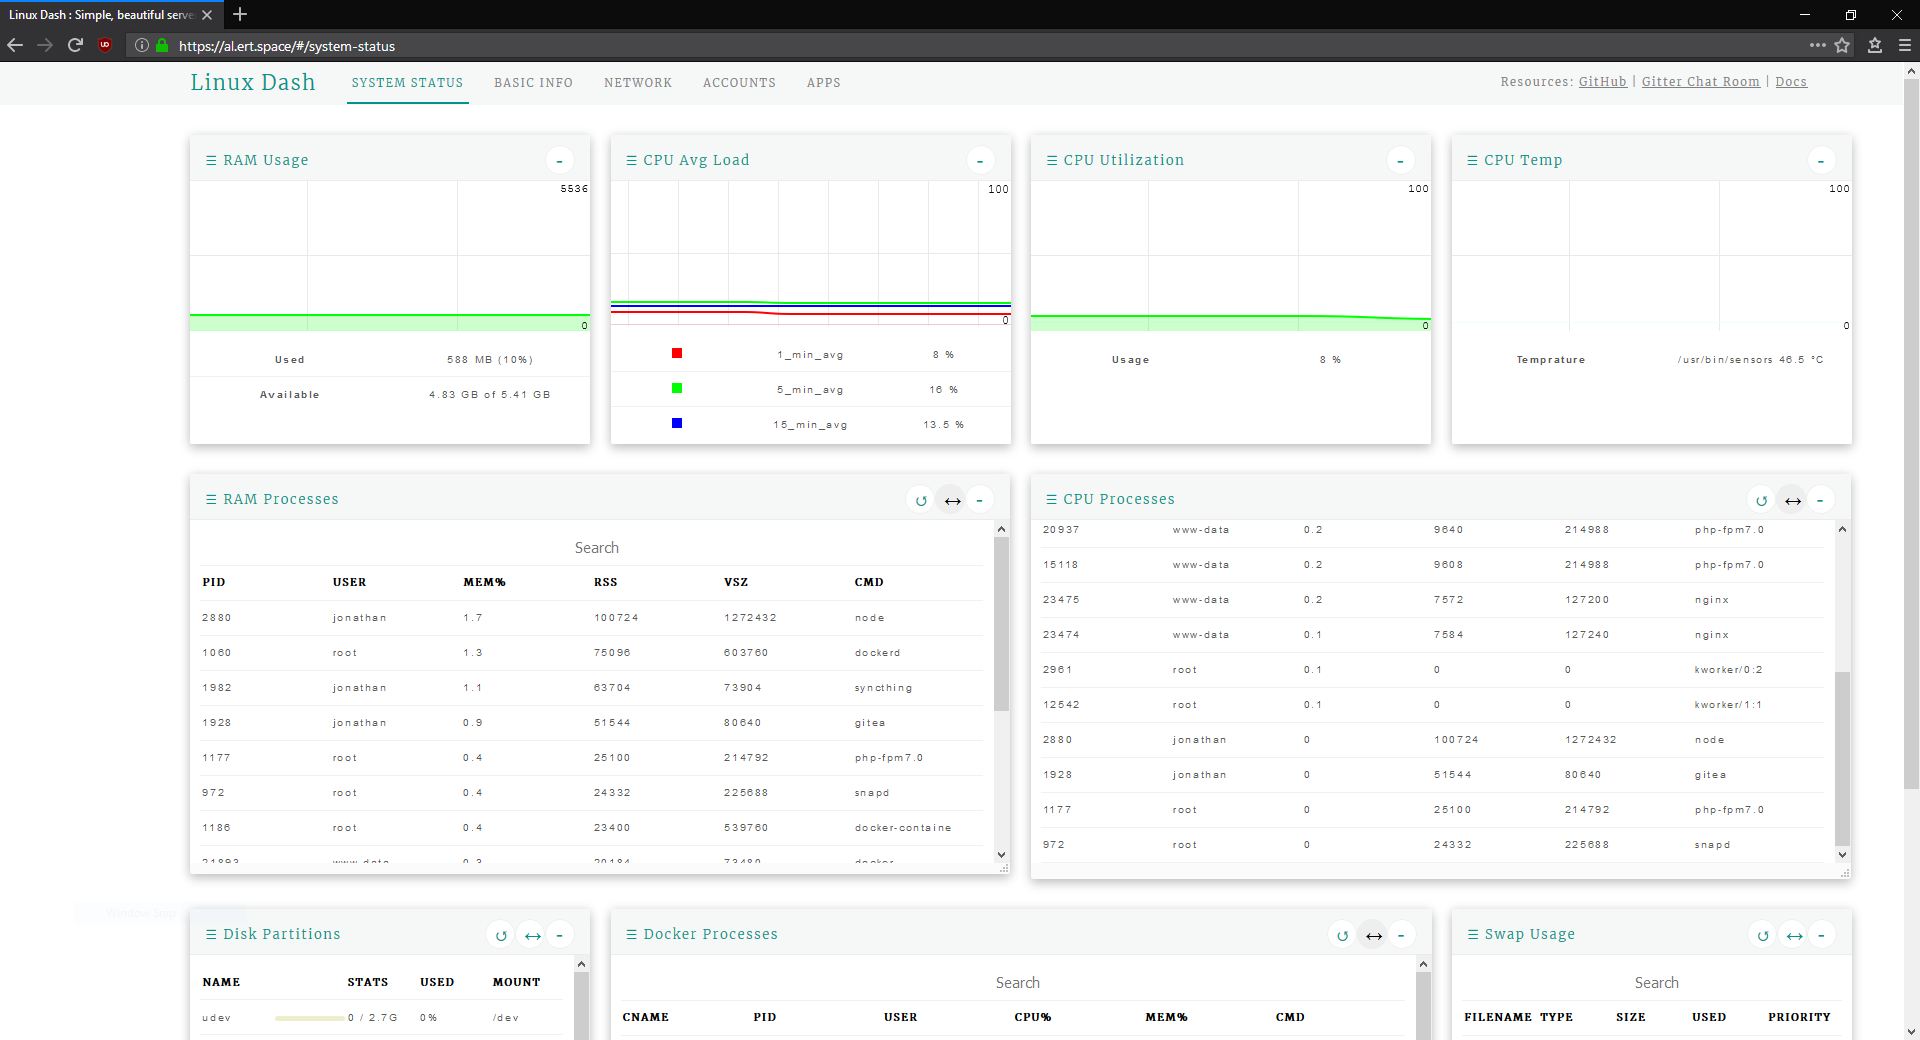Refresh the Docker Processes widget

tap(1342, 935)
